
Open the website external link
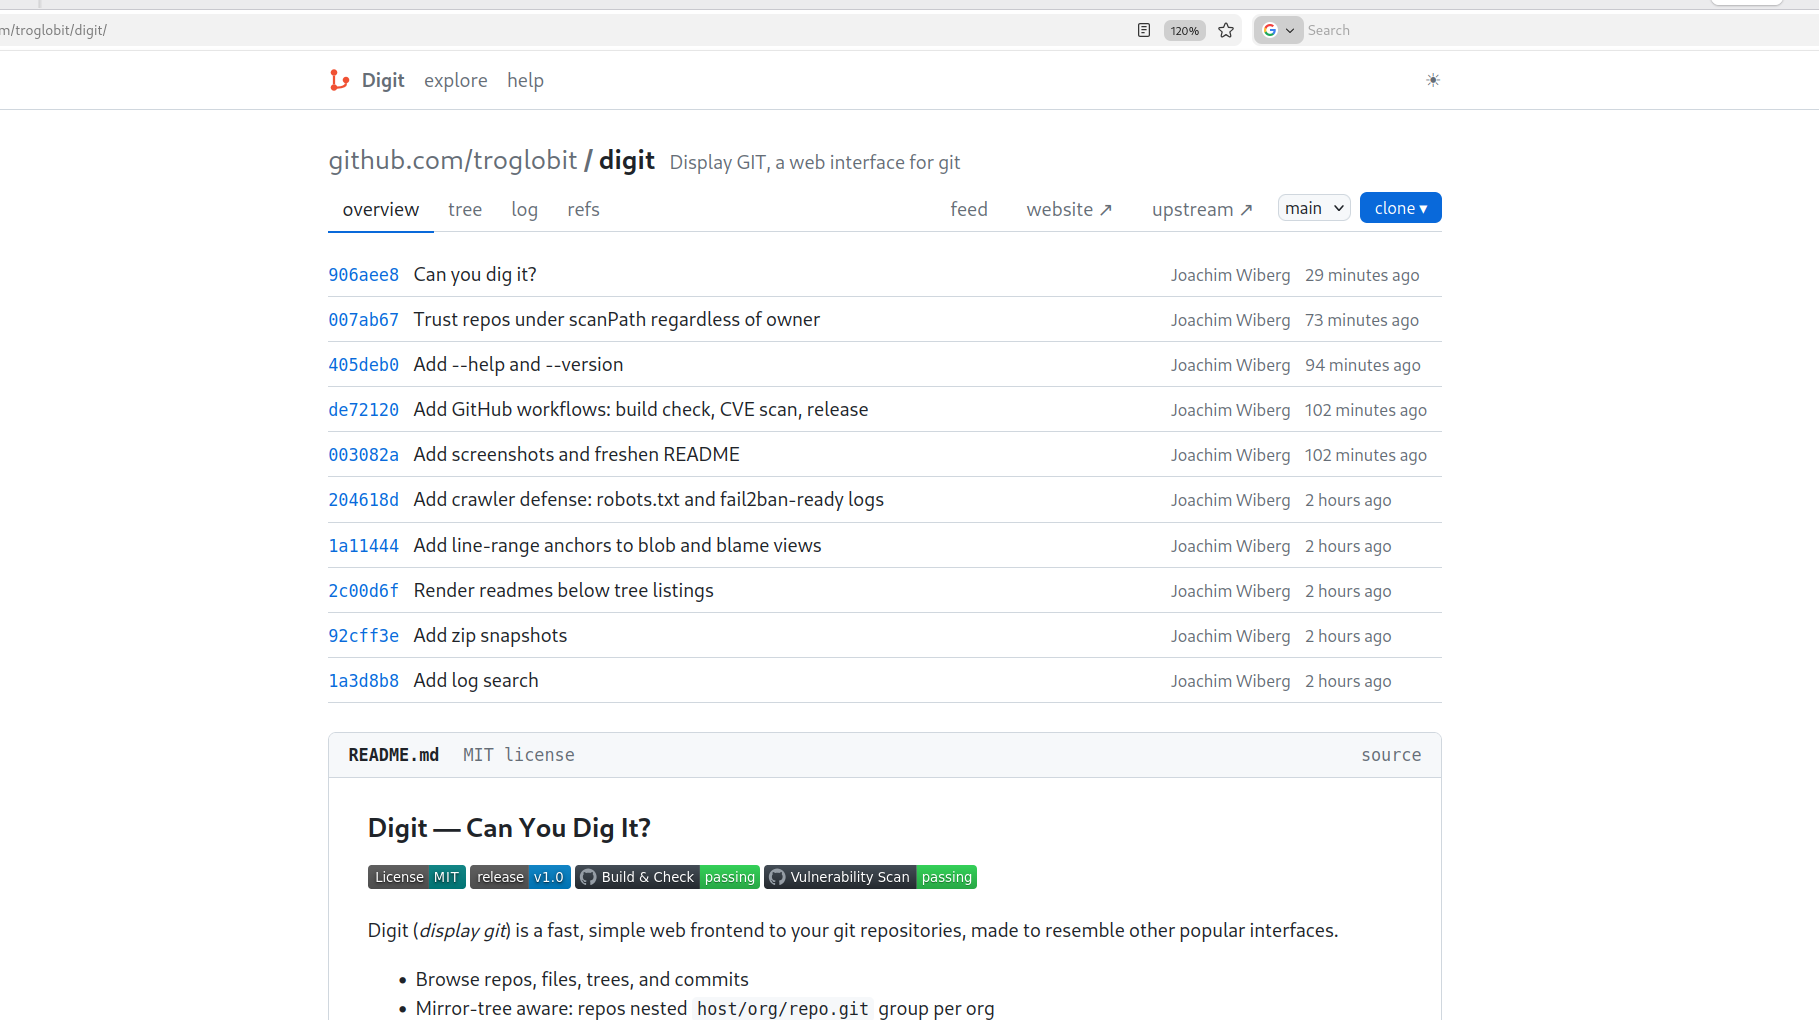1069,209
